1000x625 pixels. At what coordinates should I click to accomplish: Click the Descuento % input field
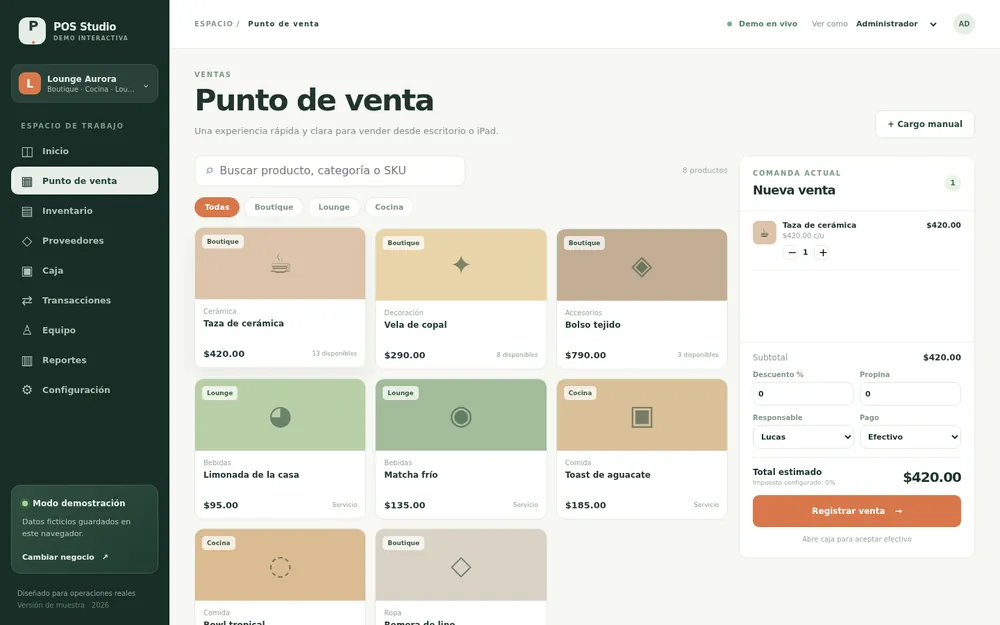tap(803, 394)
